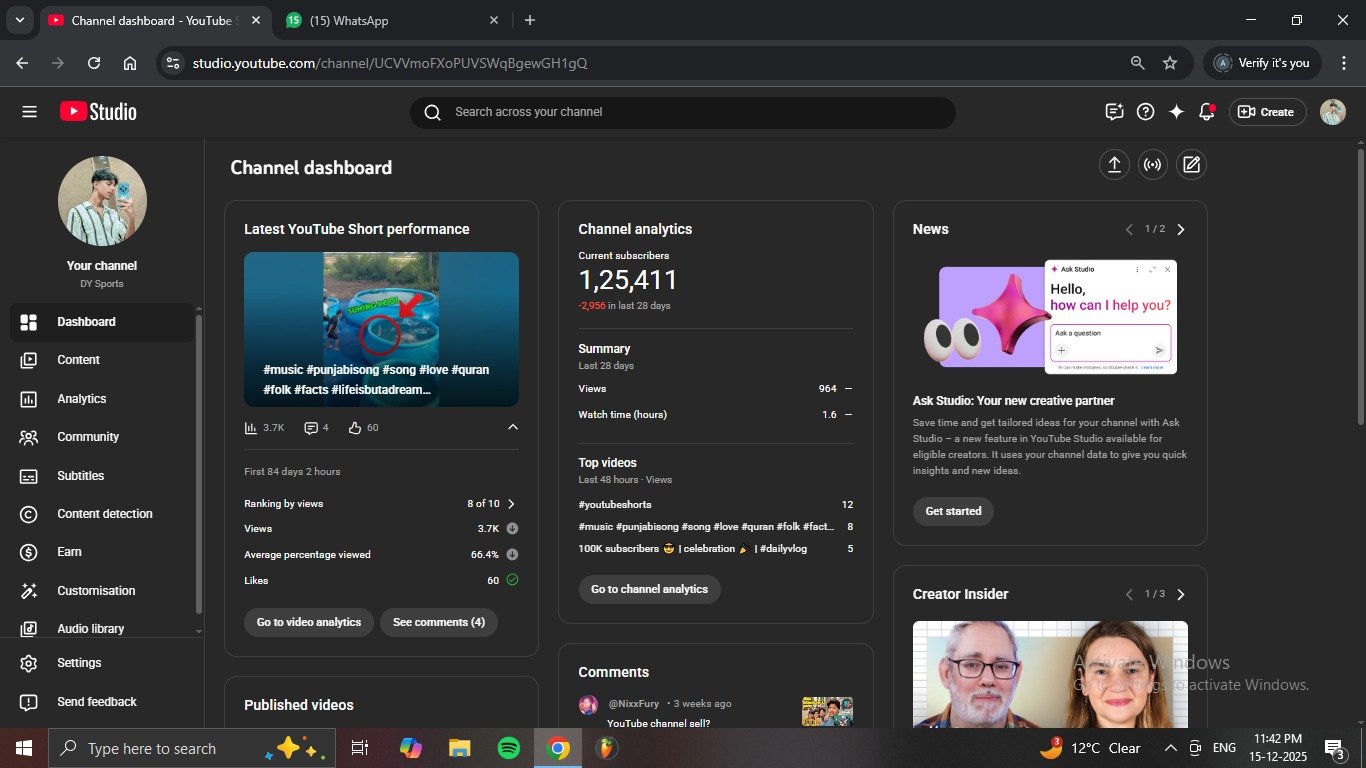This screenshot has width=1366, height=768.
Task: Launch Spotify from the taskbar
Action: [509, 748]
